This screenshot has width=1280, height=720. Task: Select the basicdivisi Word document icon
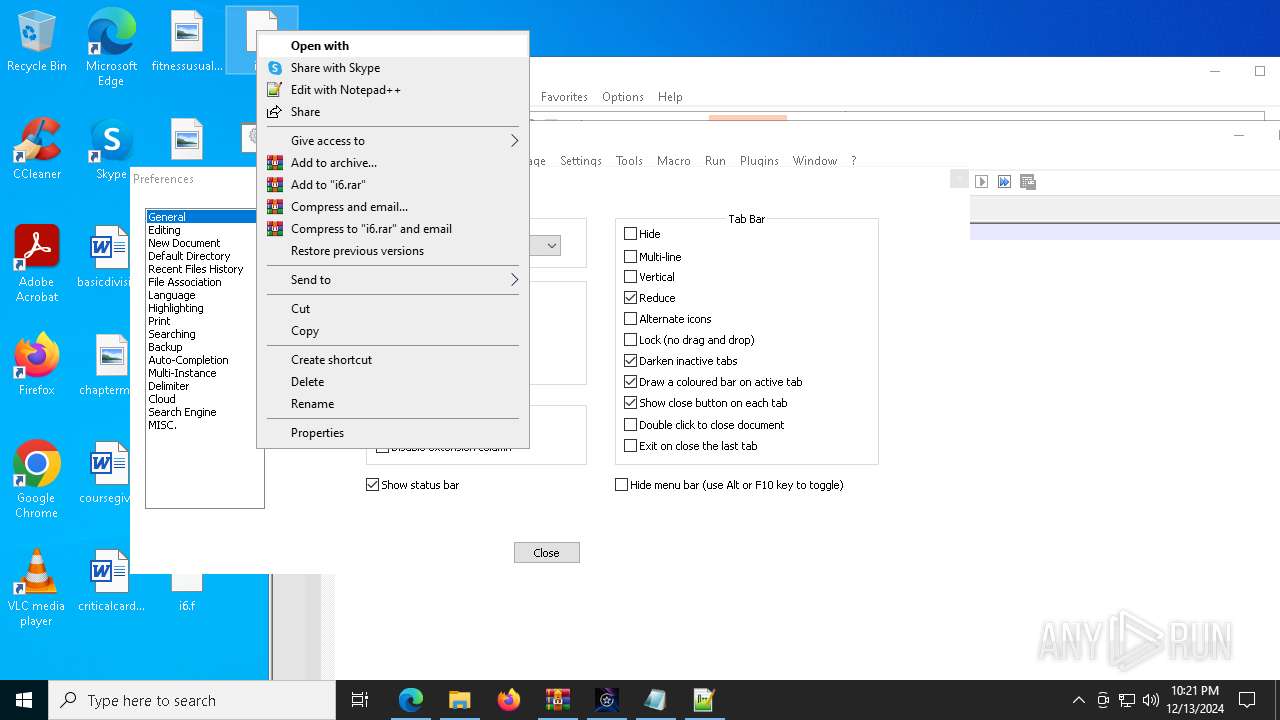click(x=108, y=258)
